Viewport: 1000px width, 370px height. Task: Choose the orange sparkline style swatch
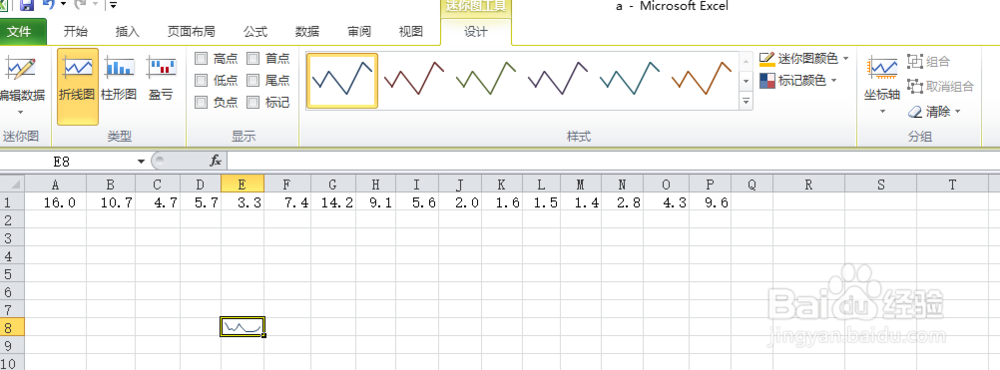(x=702, y=80)
